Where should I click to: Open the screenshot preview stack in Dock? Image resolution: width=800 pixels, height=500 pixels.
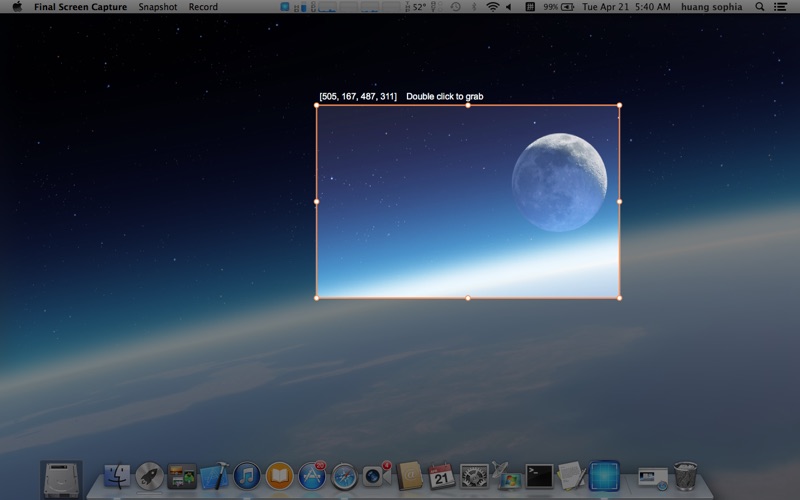653,477
